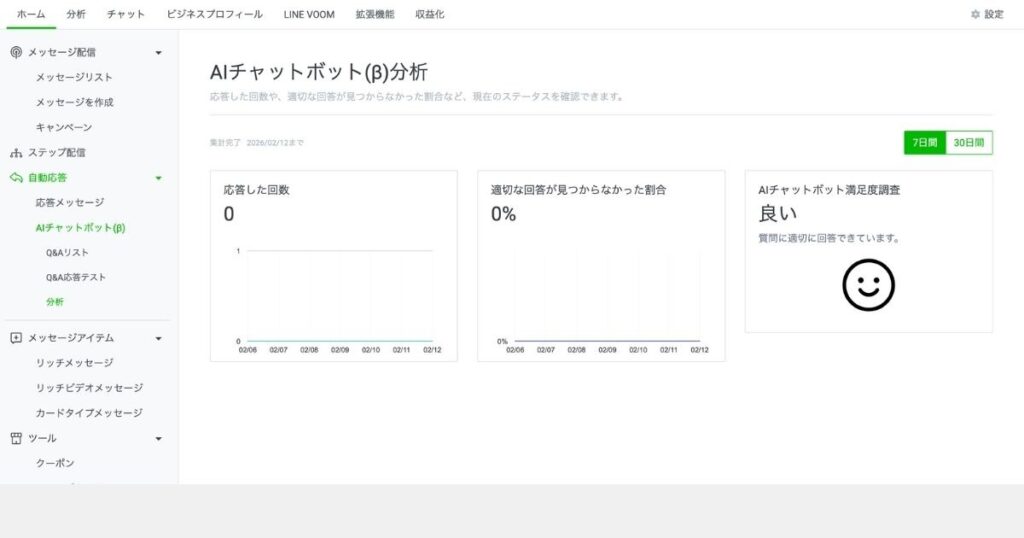Switch to the 7日間 period view
The height and width of the screenshot is (538, 1024).
tap(925, 143)
